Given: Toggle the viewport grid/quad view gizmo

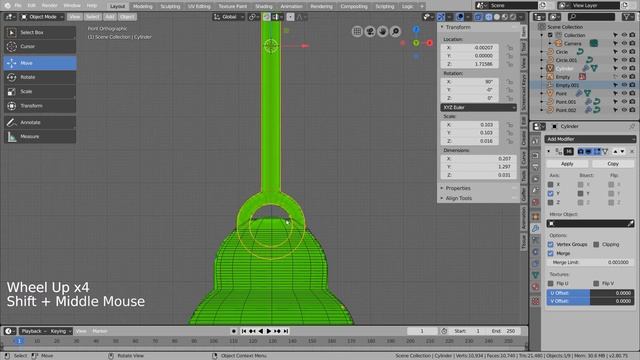Looking at the screenshot, I should click(357, 31).
